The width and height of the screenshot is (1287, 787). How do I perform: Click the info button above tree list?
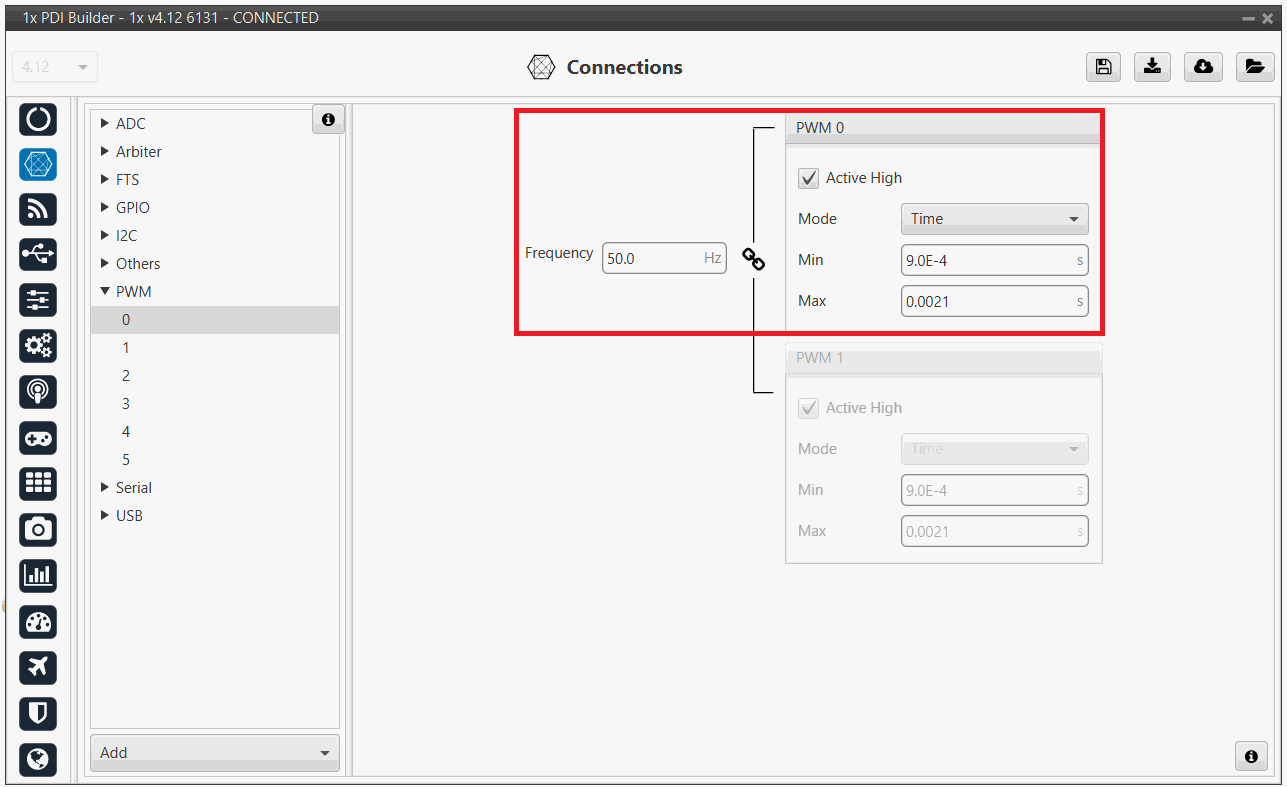328,120
